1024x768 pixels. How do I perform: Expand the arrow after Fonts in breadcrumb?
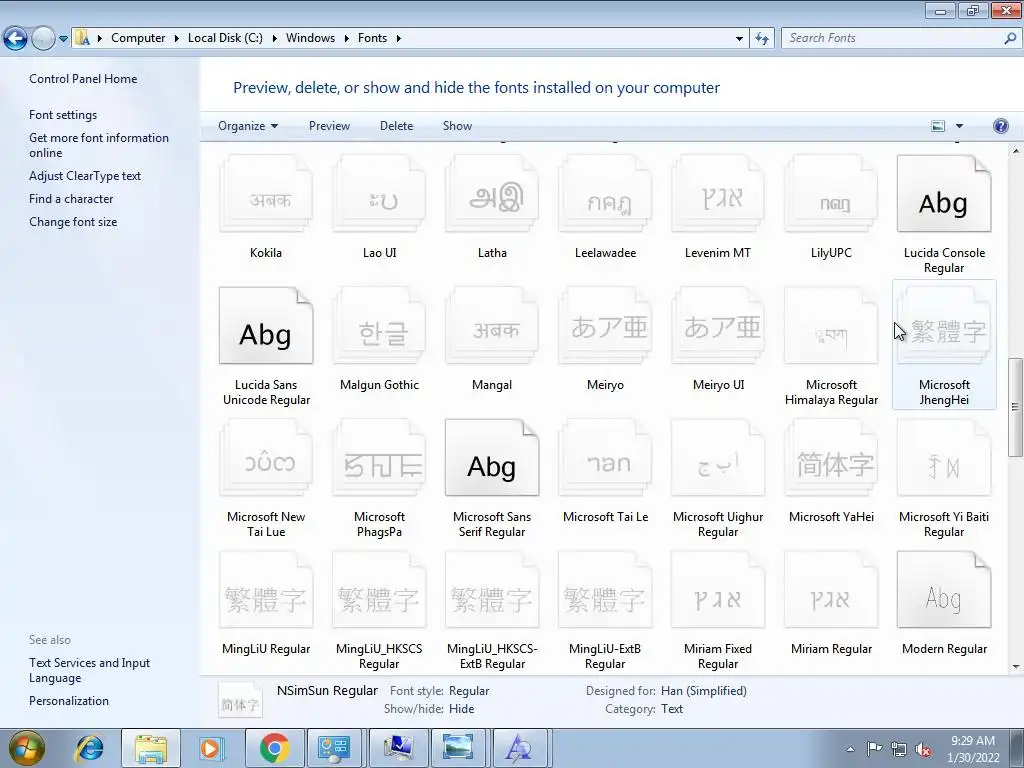tap(398, 39)
